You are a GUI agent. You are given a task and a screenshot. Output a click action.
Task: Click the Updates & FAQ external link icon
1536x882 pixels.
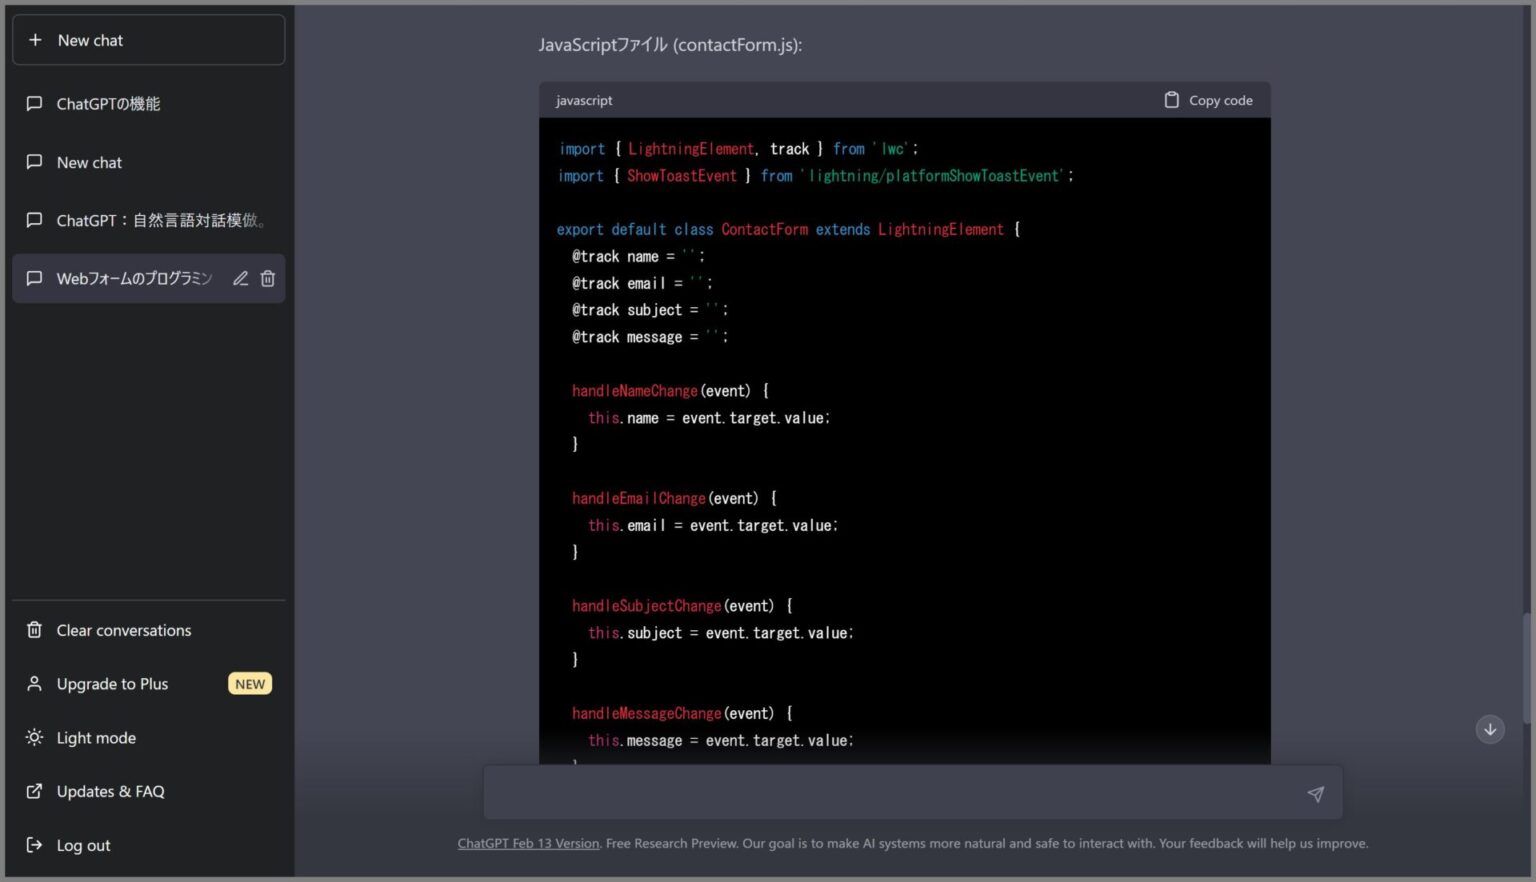point(33,791)
